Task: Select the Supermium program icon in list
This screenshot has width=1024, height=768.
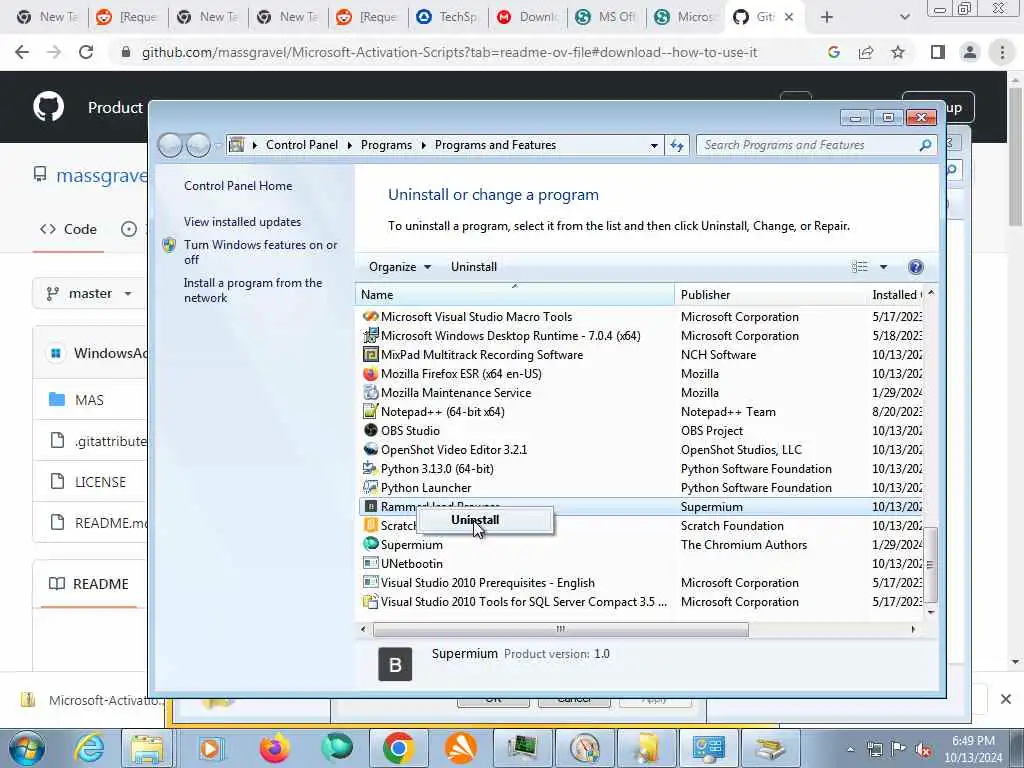Action: [370, 544]
